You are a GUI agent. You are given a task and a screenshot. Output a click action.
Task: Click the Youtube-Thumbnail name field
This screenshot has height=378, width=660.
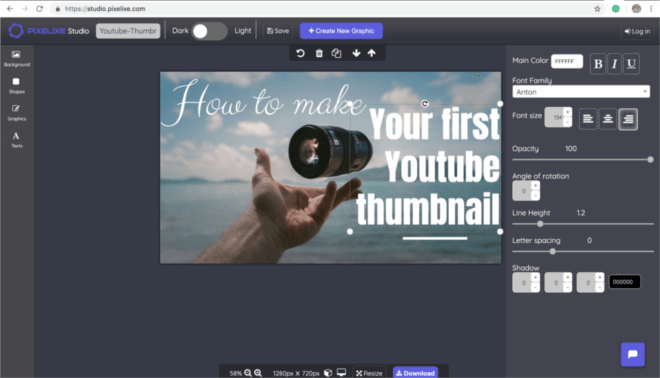point(128,31)
